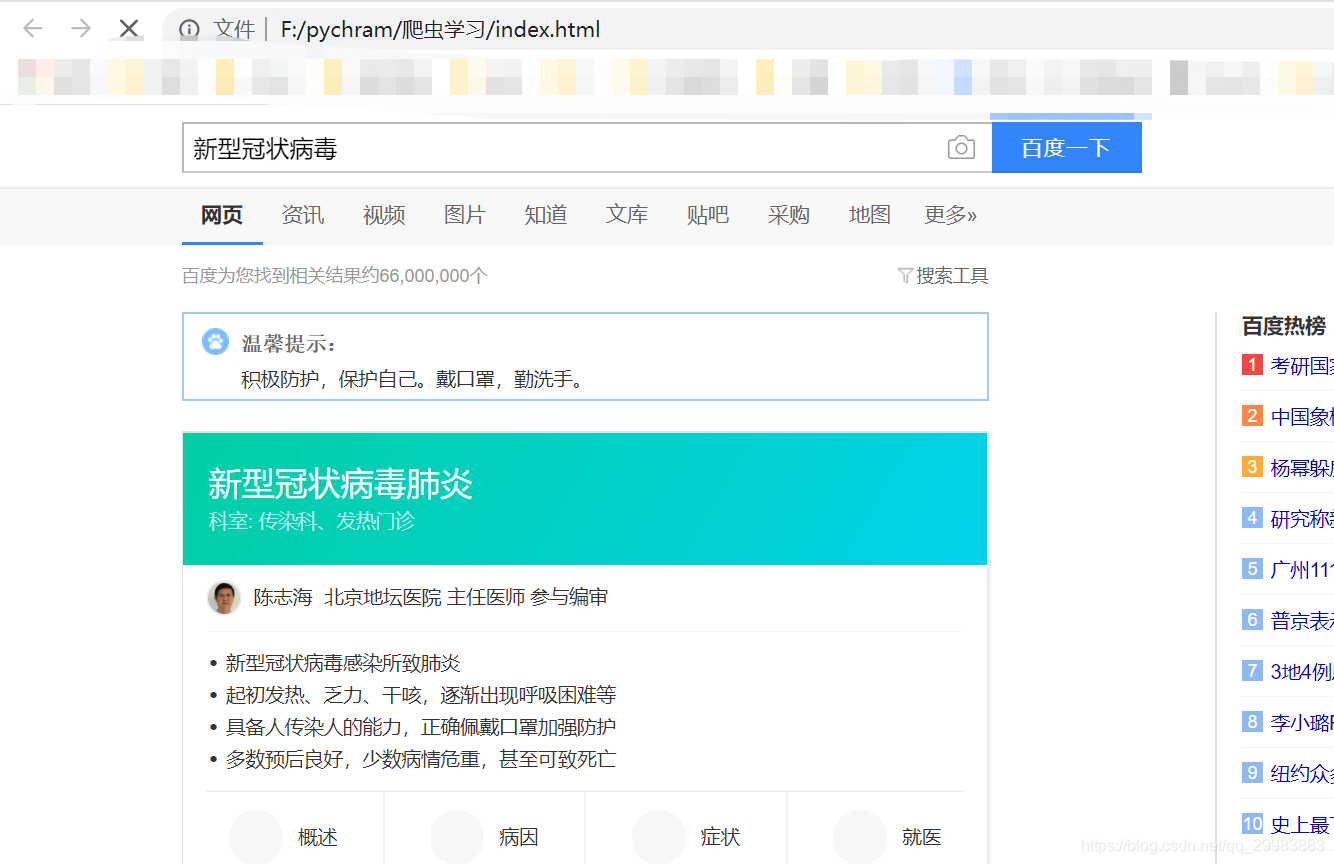Switch to the 资讯 tab
This screenshot has height=864, width=1334.
tap(303, 215)
